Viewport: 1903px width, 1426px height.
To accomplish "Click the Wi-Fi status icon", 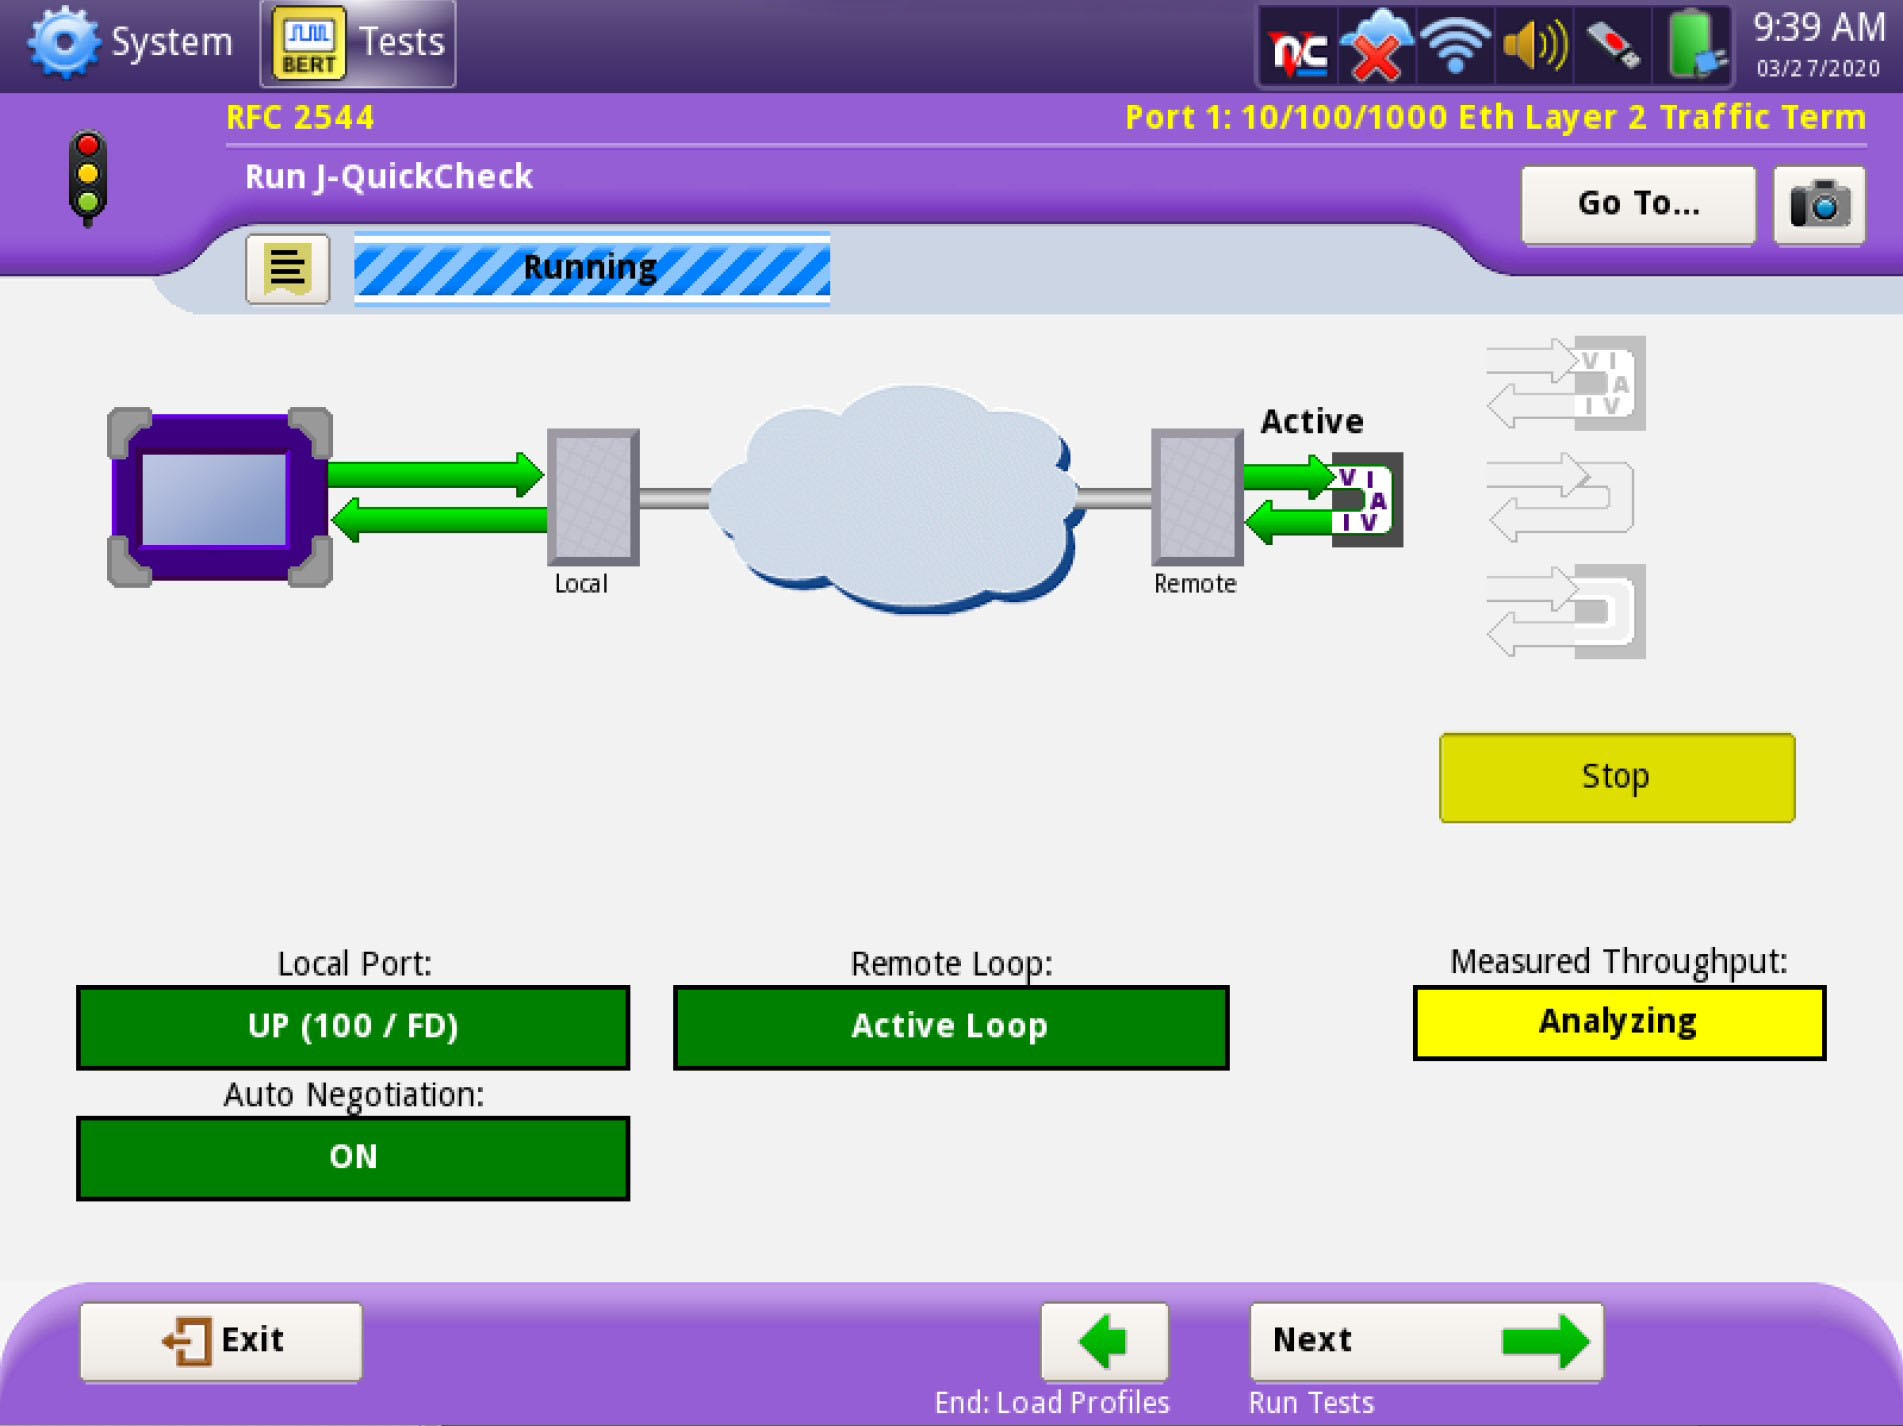I will [1455, 47].
